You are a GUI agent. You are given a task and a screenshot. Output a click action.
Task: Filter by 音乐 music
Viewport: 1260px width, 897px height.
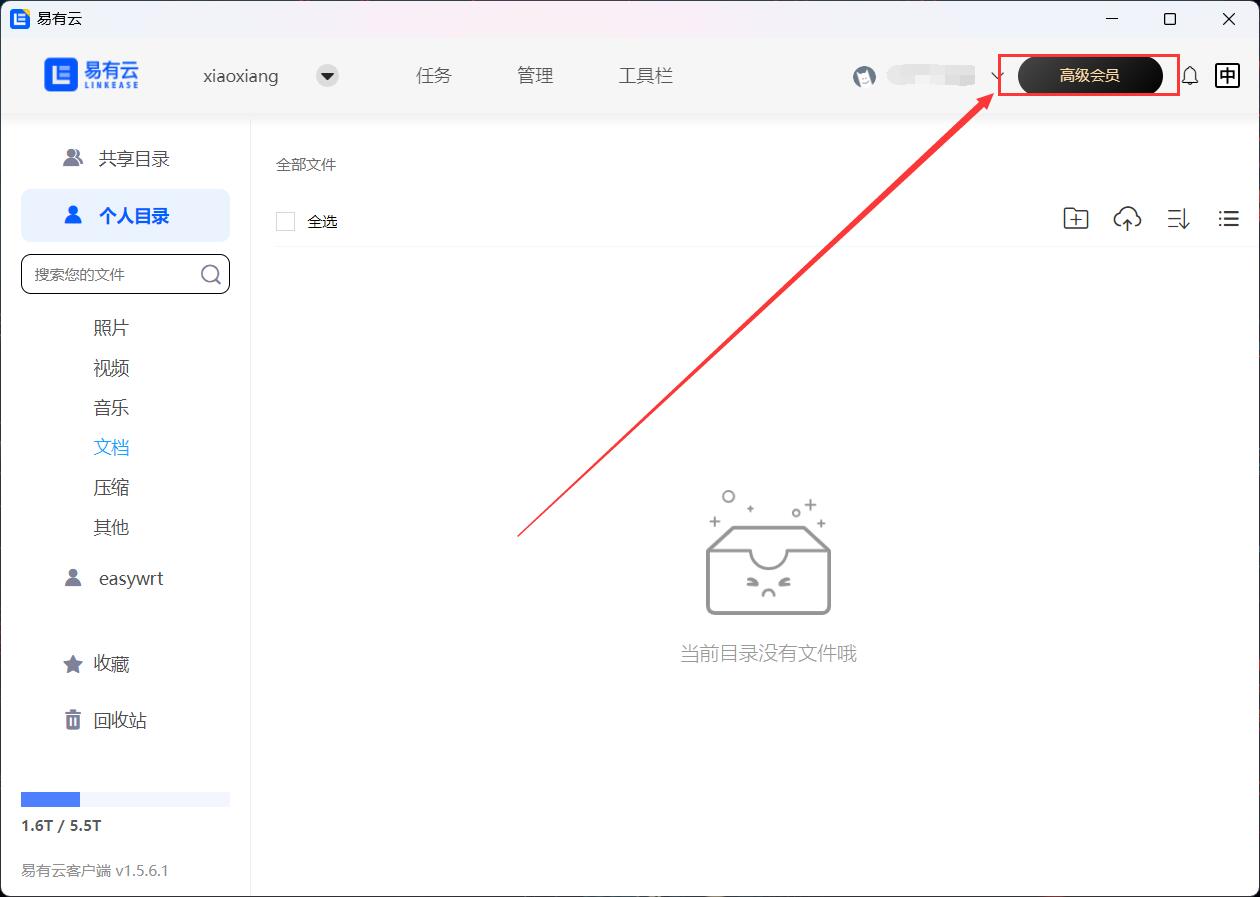(111, 408)
